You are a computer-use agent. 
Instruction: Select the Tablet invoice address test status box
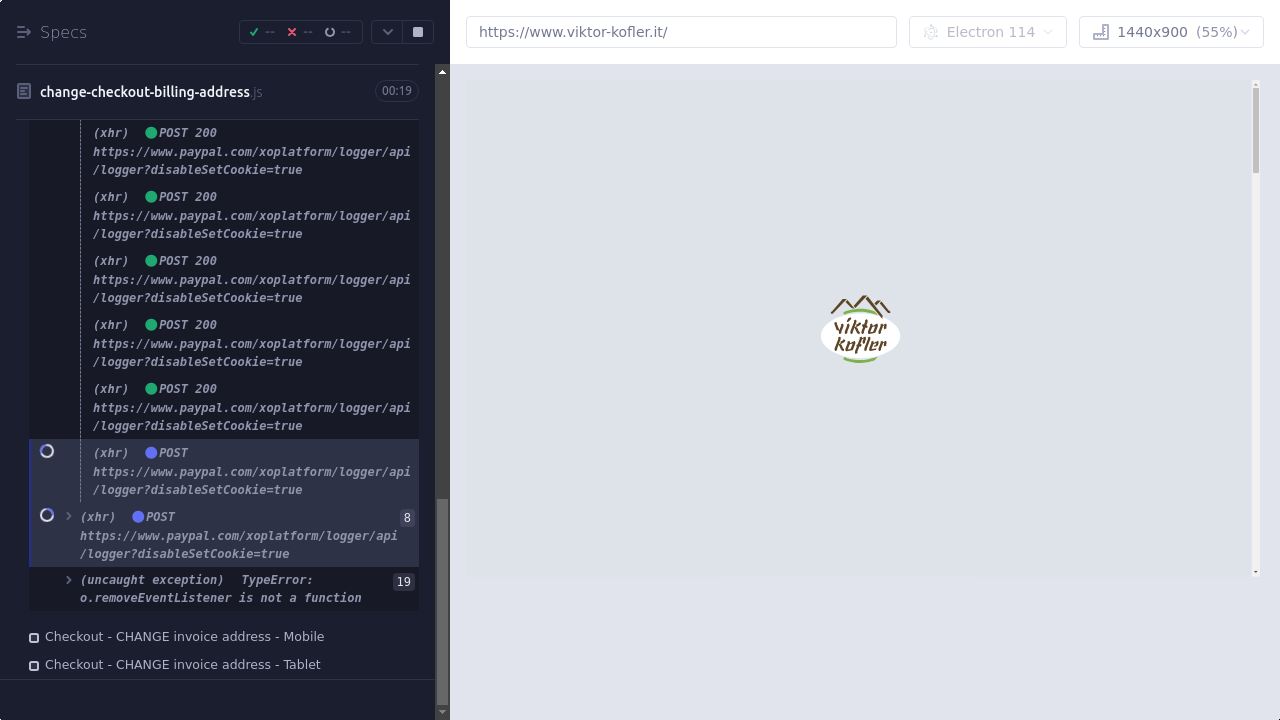(x=34, y=666)
